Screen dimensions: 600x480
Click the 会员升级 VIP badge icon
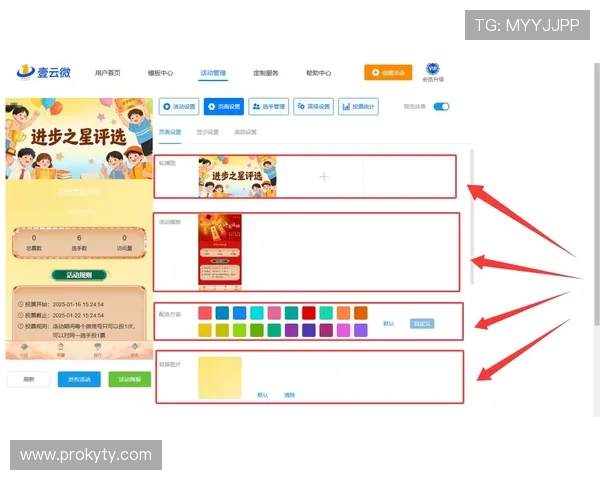[x=433, y=69]
